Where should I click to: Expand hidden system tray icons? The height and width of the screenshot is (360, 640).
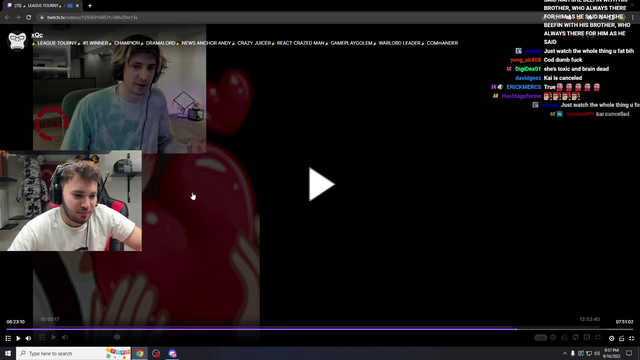pyautogui.click(x=565, y=353)
